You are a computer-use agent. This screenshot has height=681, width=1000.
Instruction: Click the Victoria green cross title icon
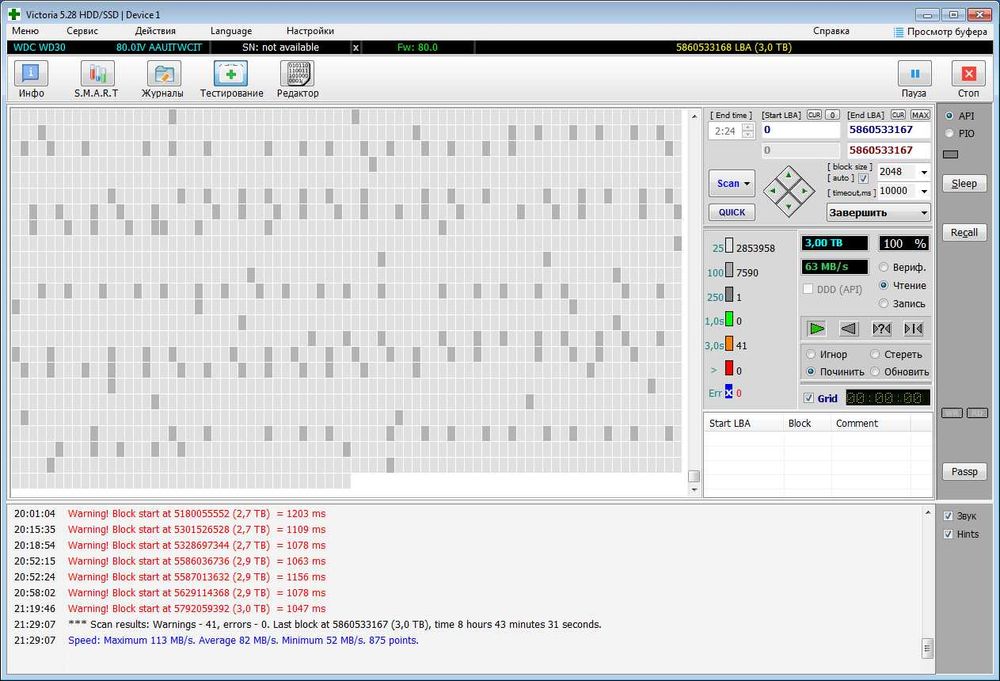pyautogui.click(x=14, y=14)
